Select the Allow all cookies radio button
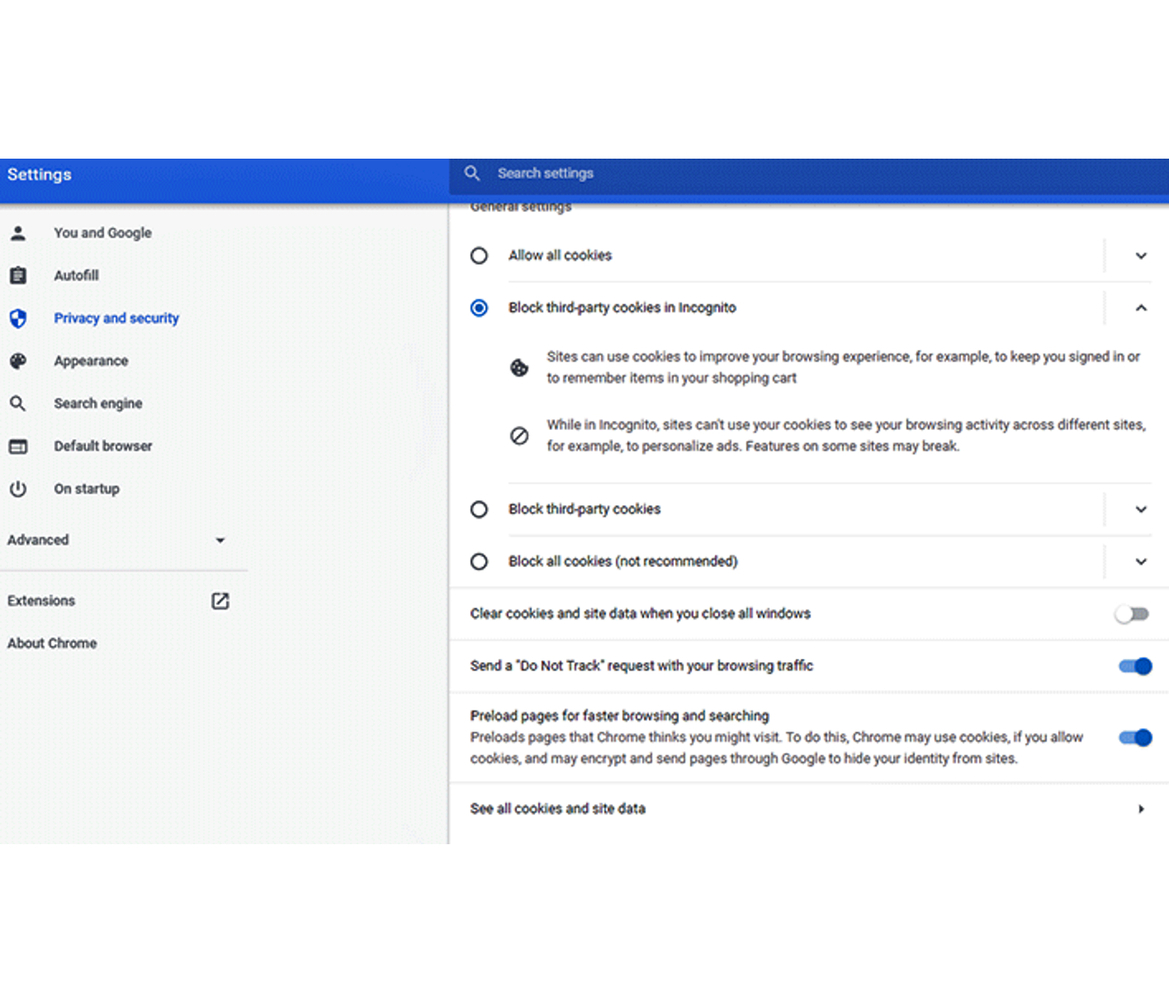 click(x=479, y=256)
